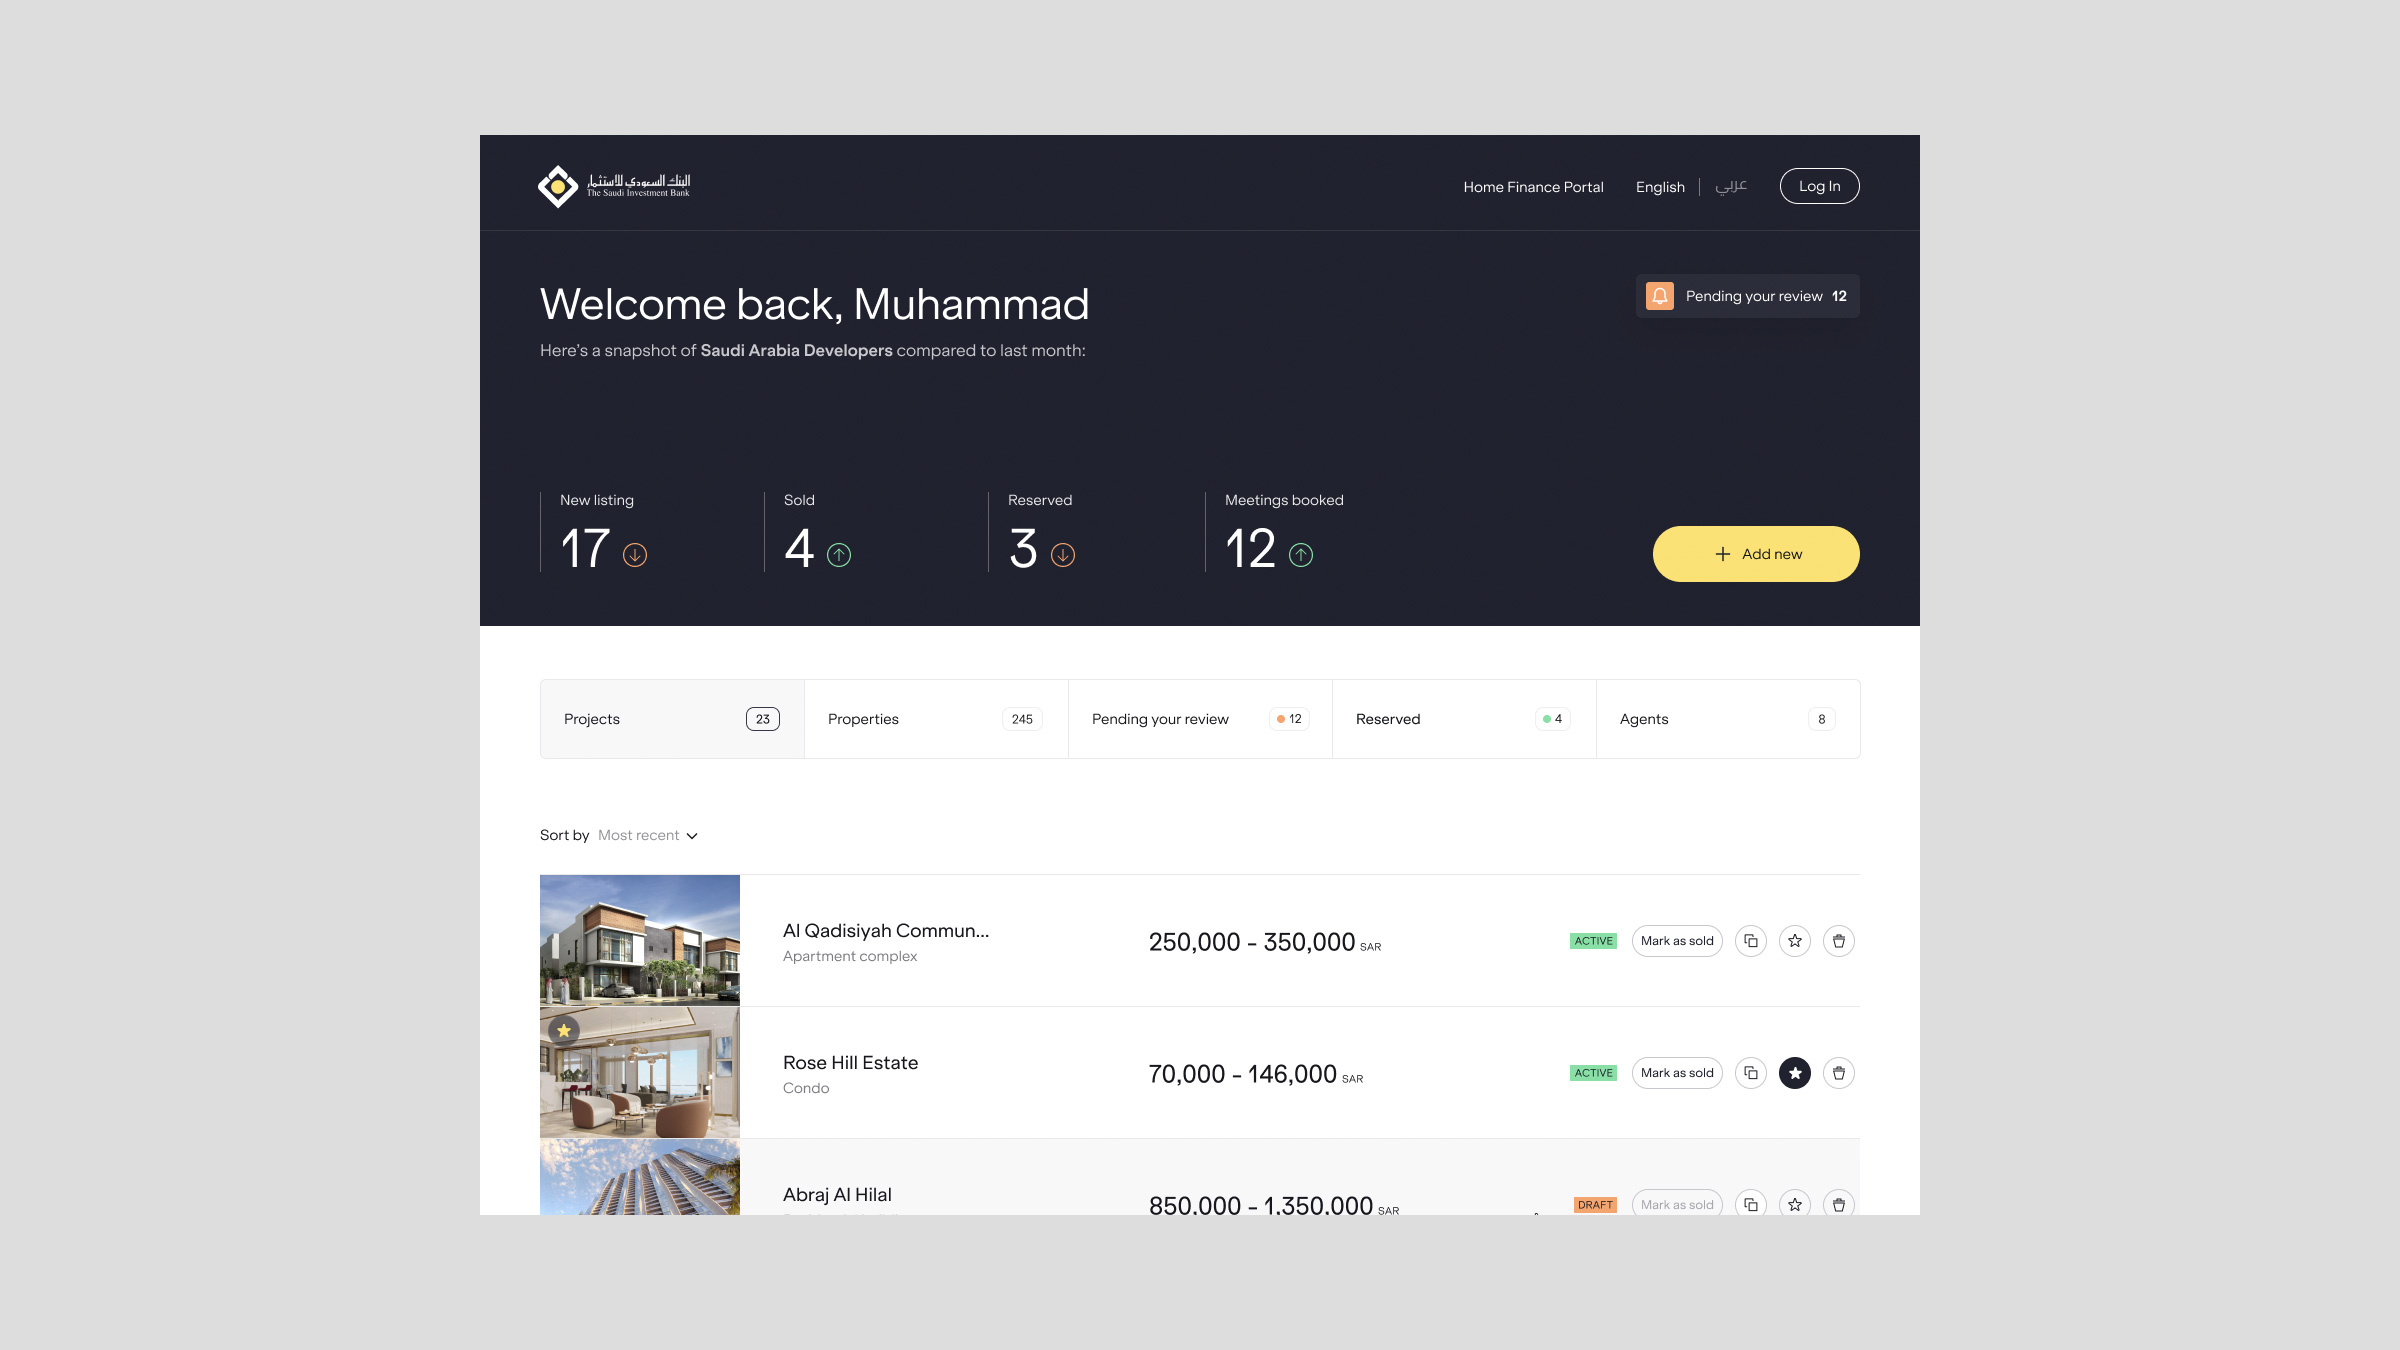
Task: Click the Al Qadisiyah Commun... title
Action: point(886,931)
